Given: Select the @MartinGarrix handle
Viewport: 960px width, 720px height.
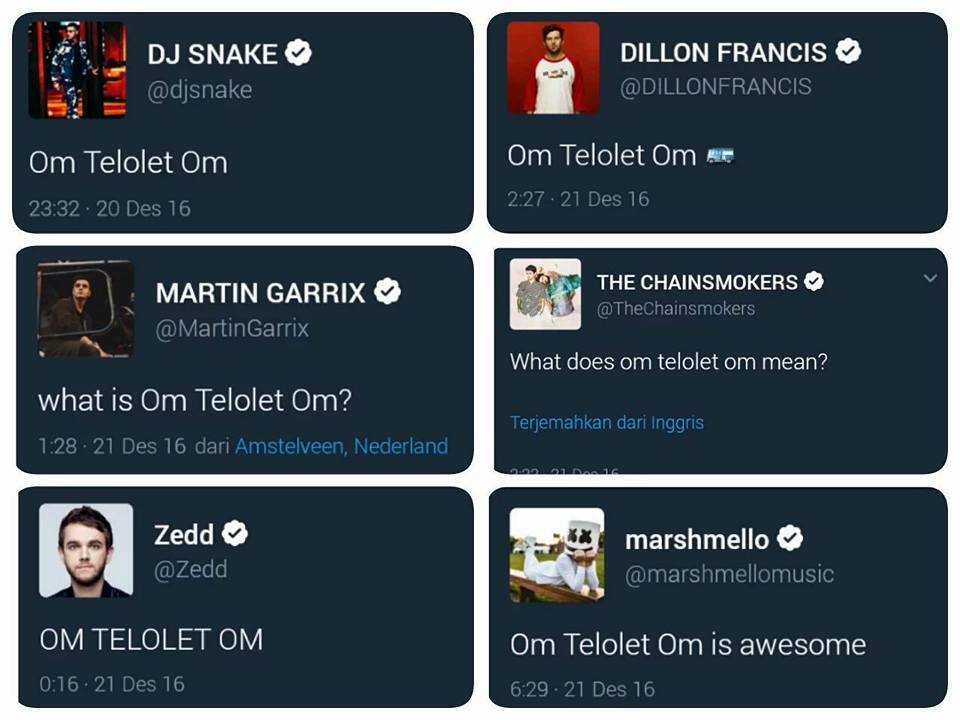Looking at the screenshot, I should point(233,328).
